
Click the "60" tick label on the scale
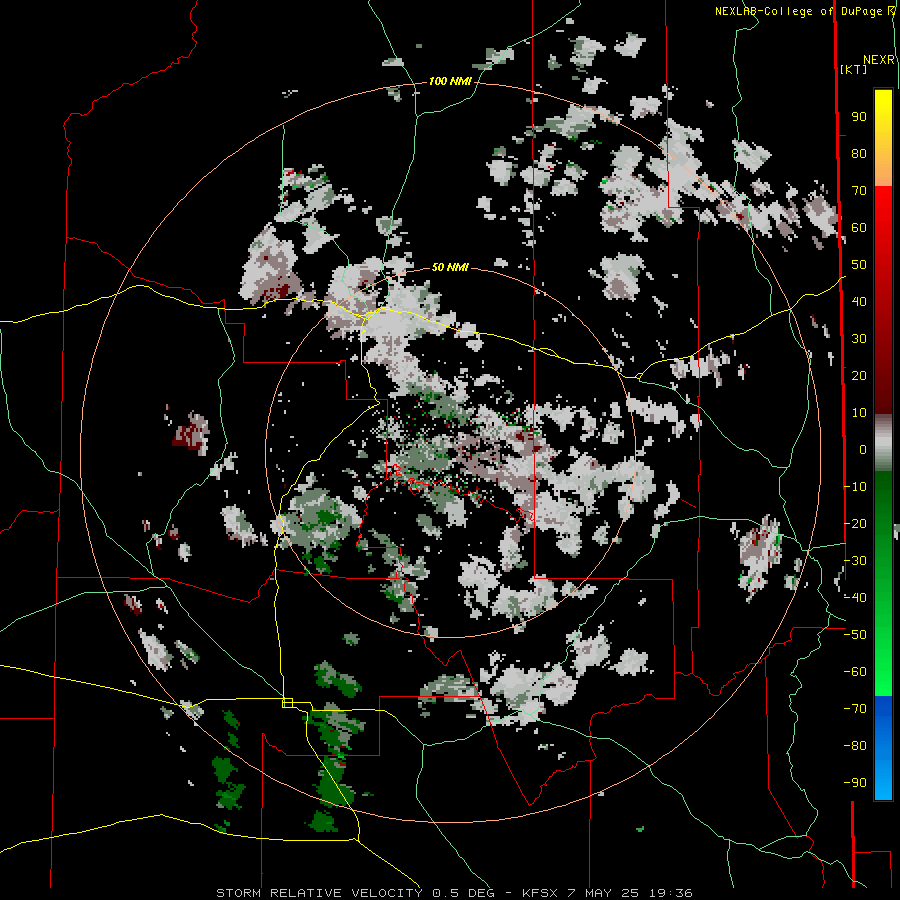[x=859, y=228]
